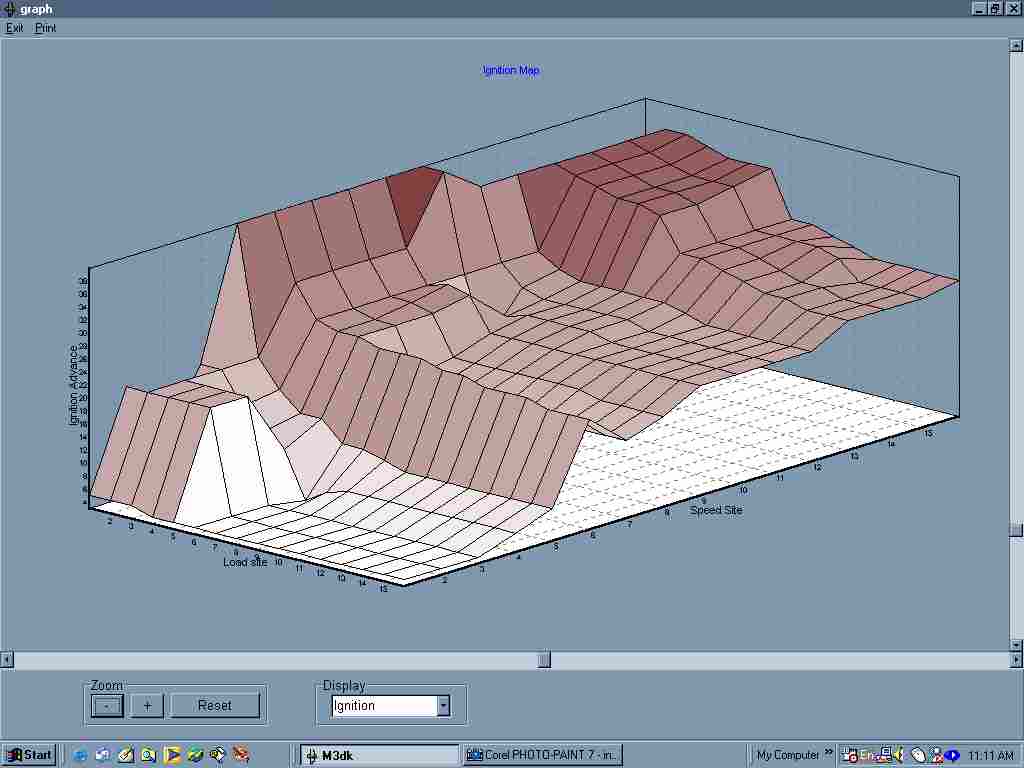Switch to M3dk taskbar button
1024x768 pixels.
(380, 756)
